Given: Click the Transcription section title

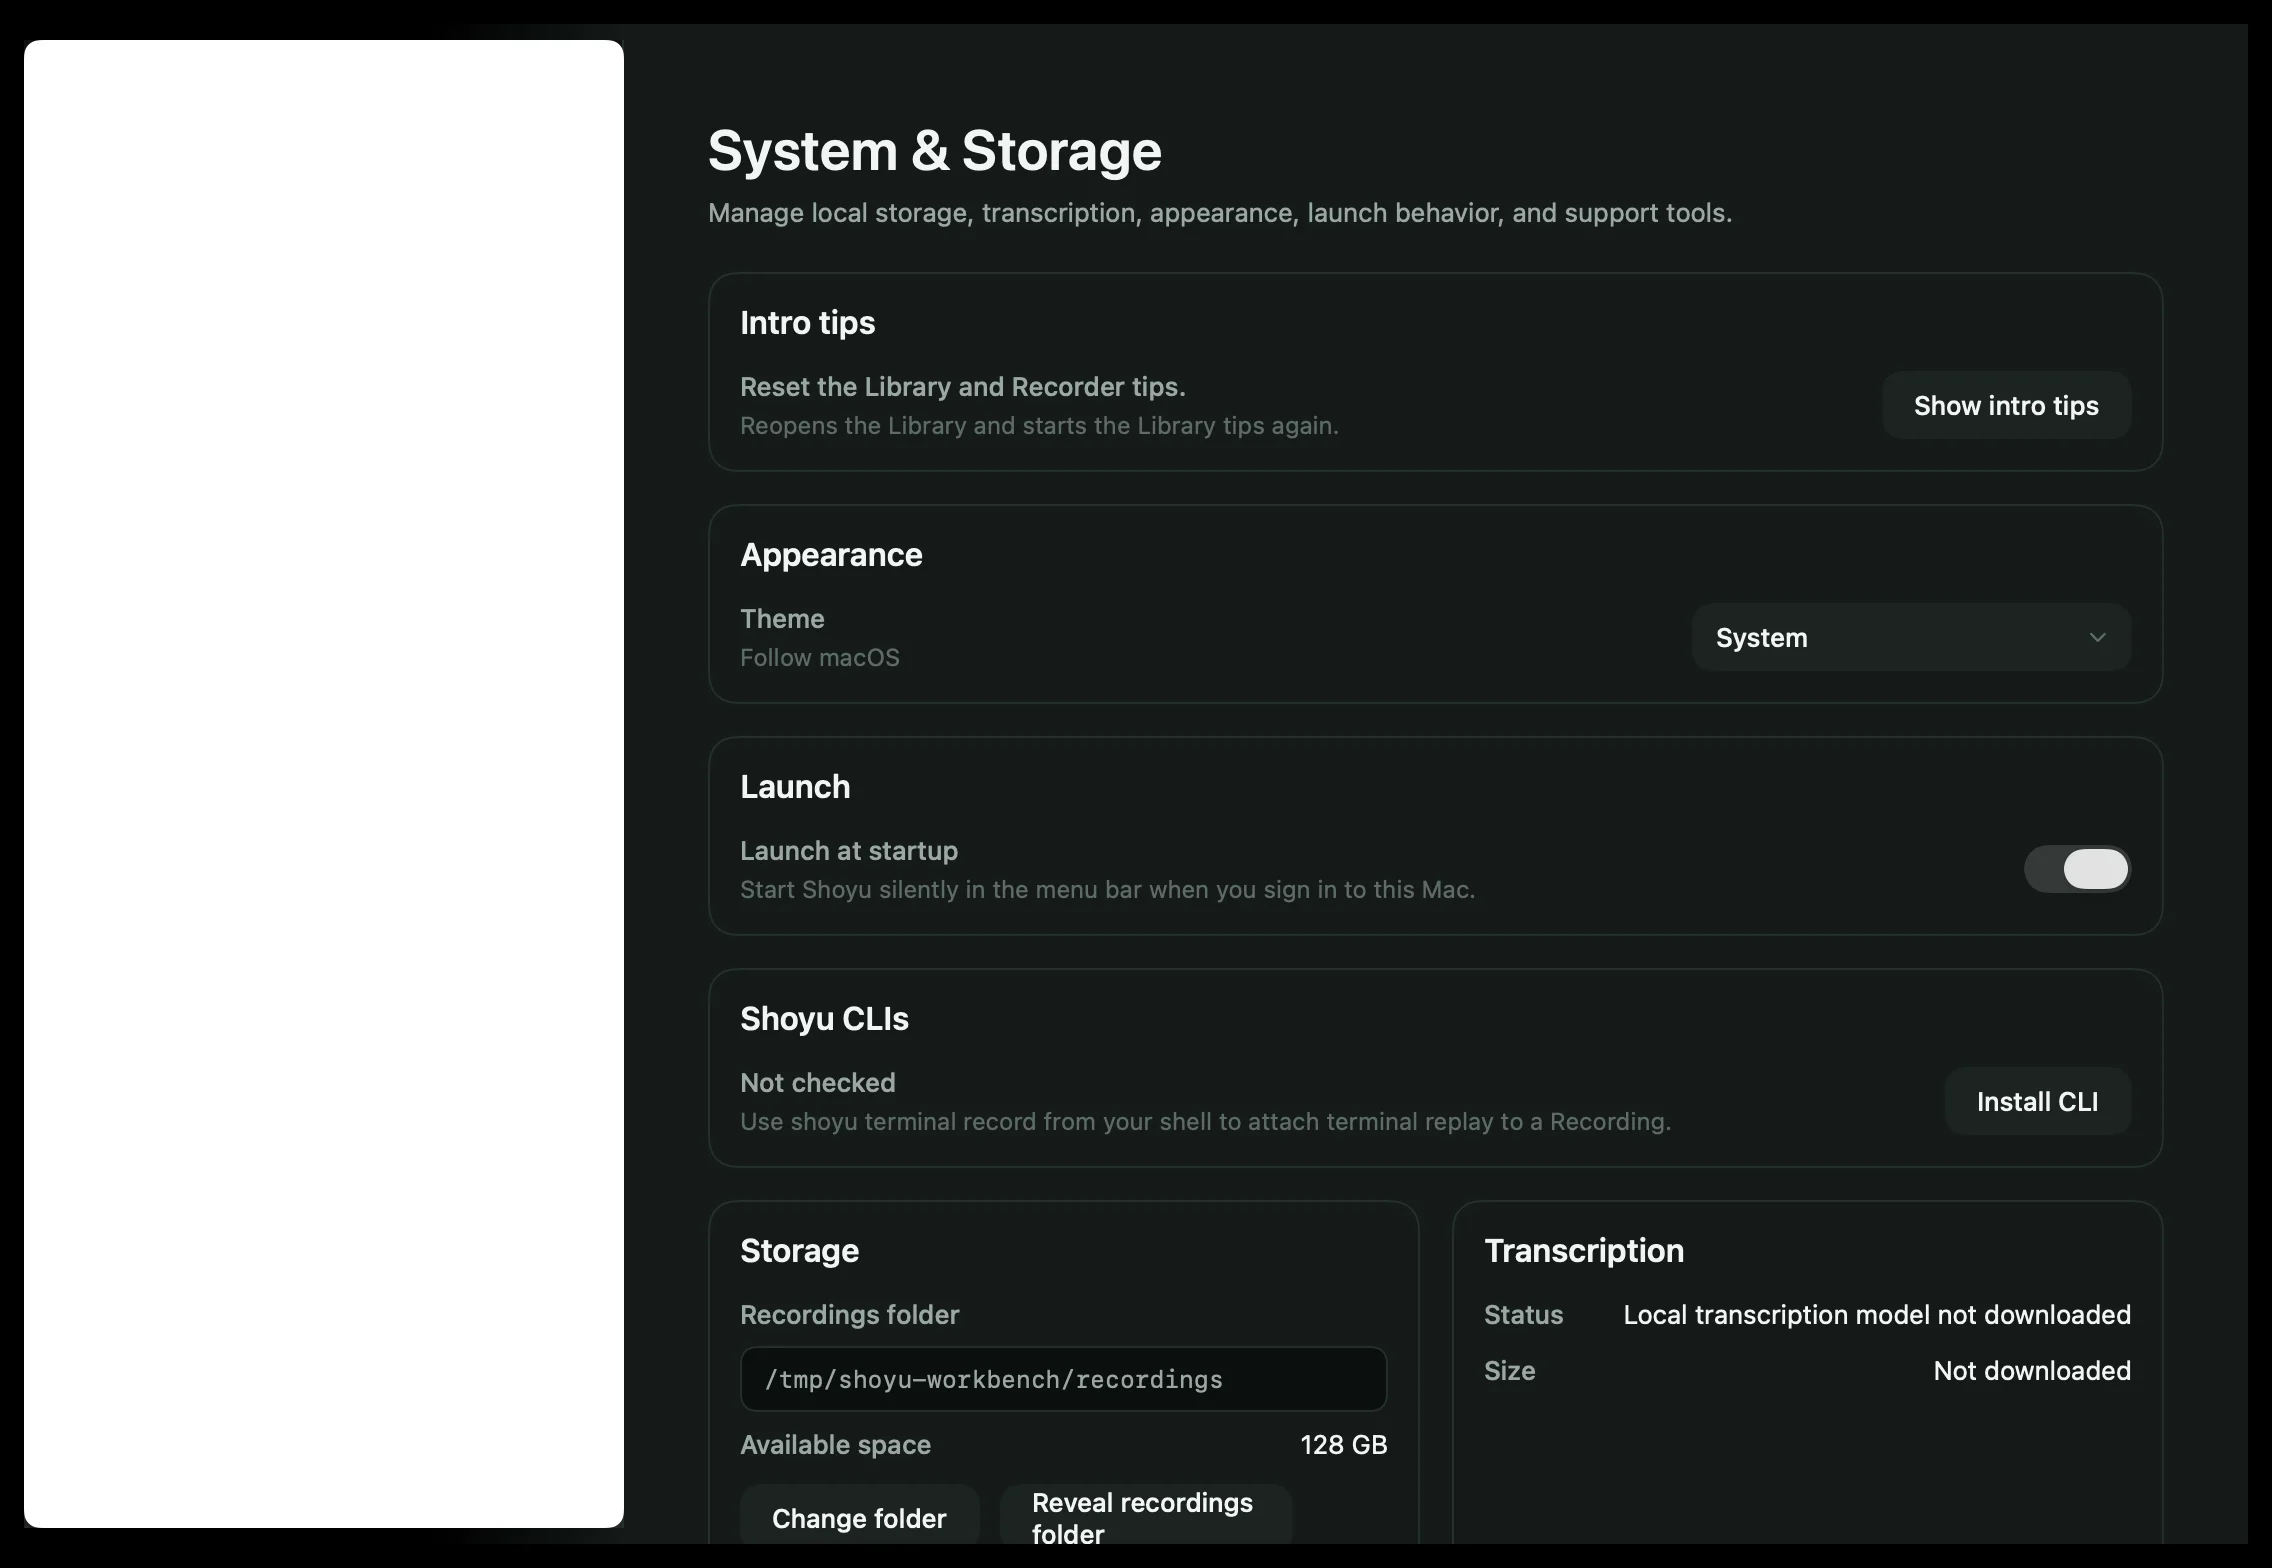Looking at the screenshot, I should [x=1584, y=1251].
